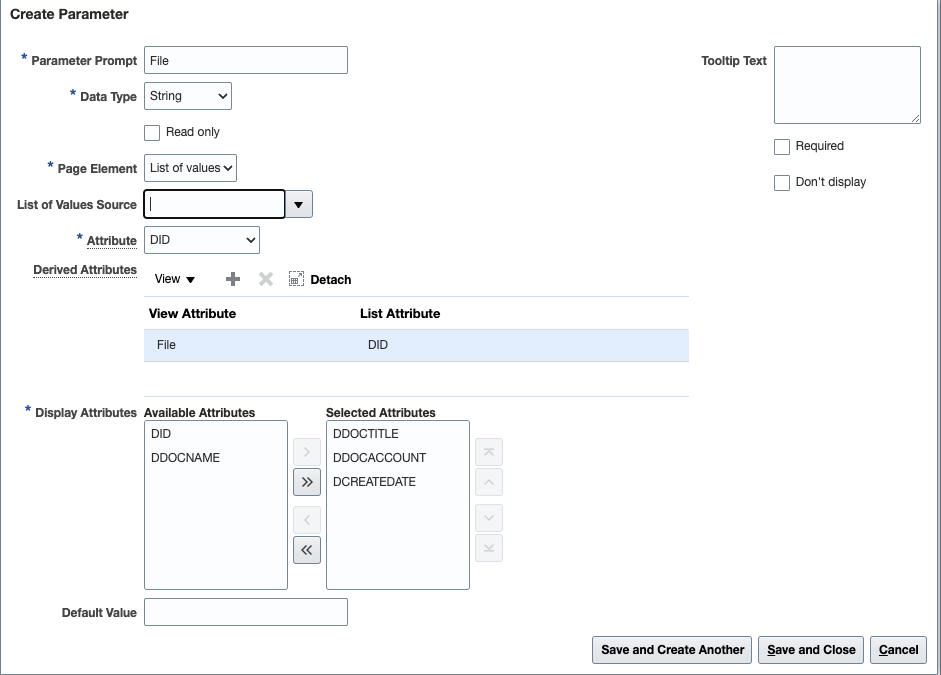This screenshot has width=941, height=675.
Task: Click the Default Value field
Action: [246, 612]
